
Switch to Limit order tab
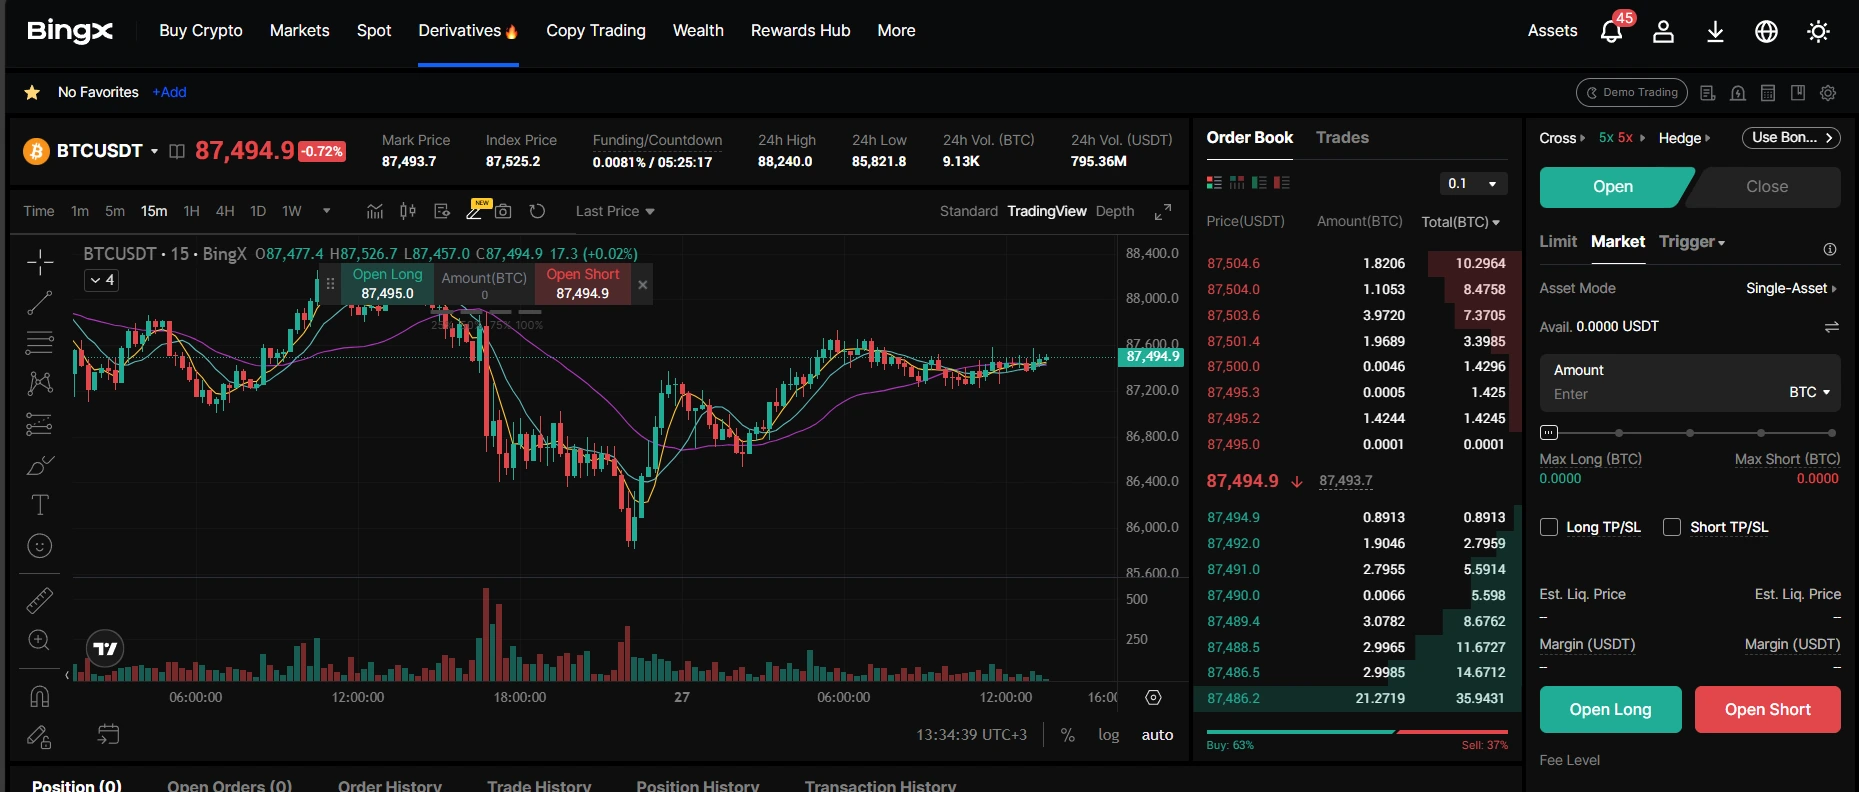[1558, 242]
